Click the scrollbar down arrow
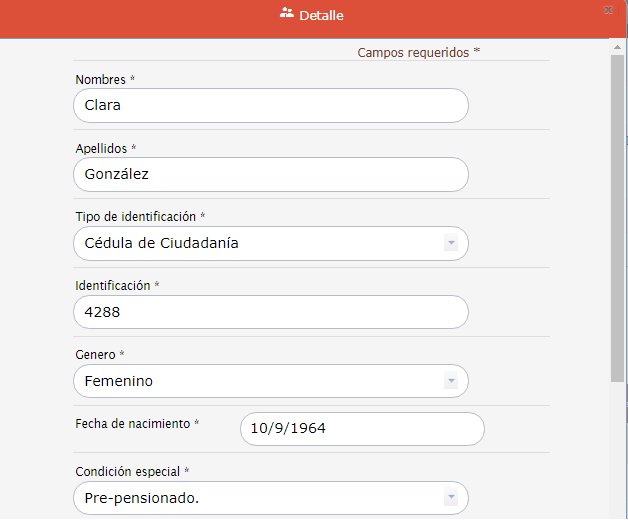The image size is (628, 520). [x=618, y=512]
